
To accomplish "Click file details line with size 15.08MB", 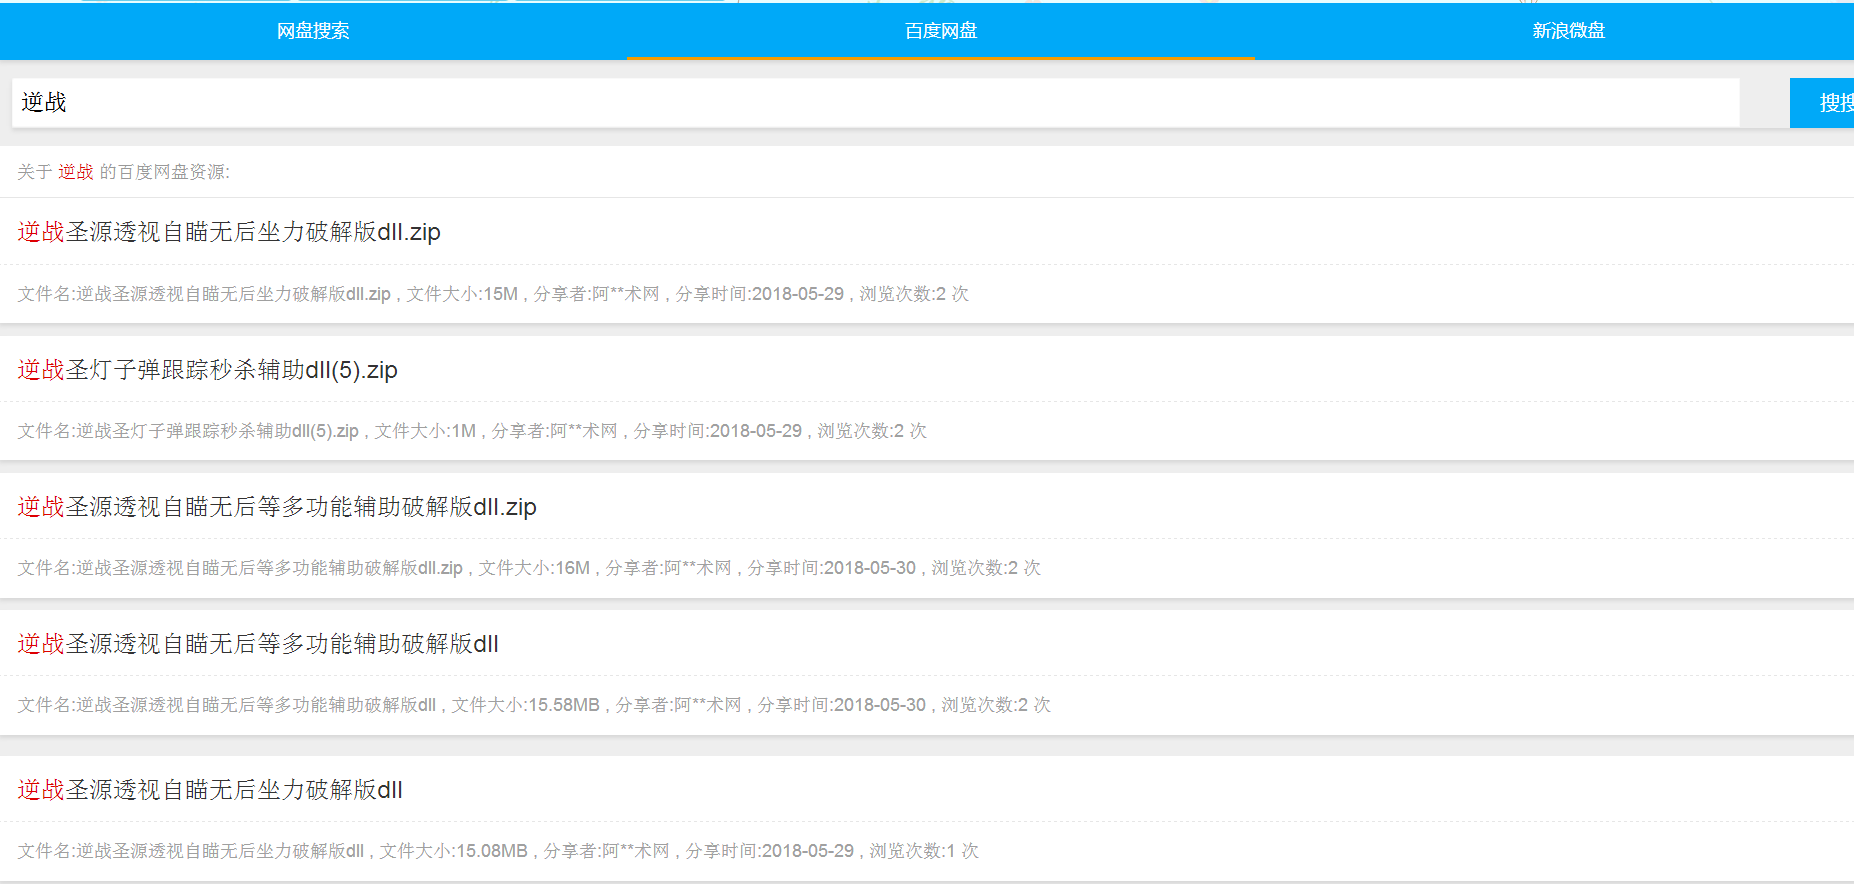I will (x=498, y=851).
